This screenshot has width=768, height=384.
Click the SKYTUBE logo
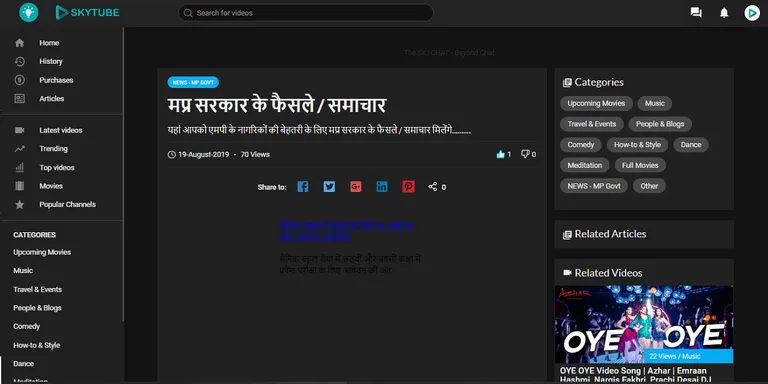click(x=87, y=13)
